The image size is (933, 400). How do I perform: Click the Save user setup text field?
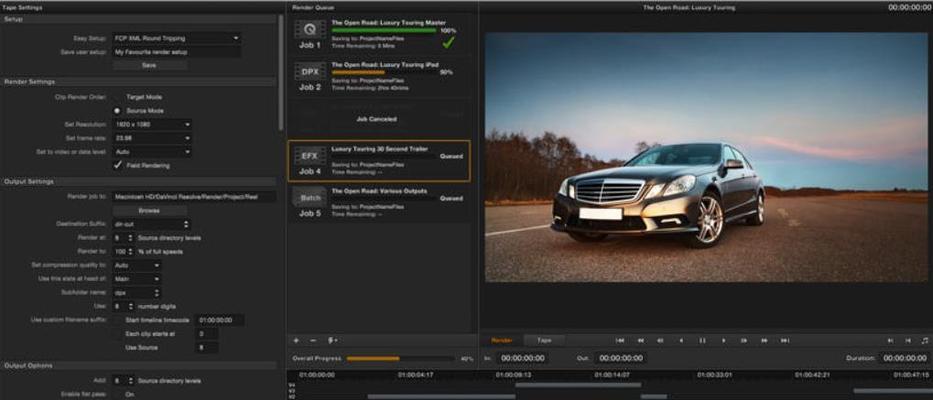[177, 52]
